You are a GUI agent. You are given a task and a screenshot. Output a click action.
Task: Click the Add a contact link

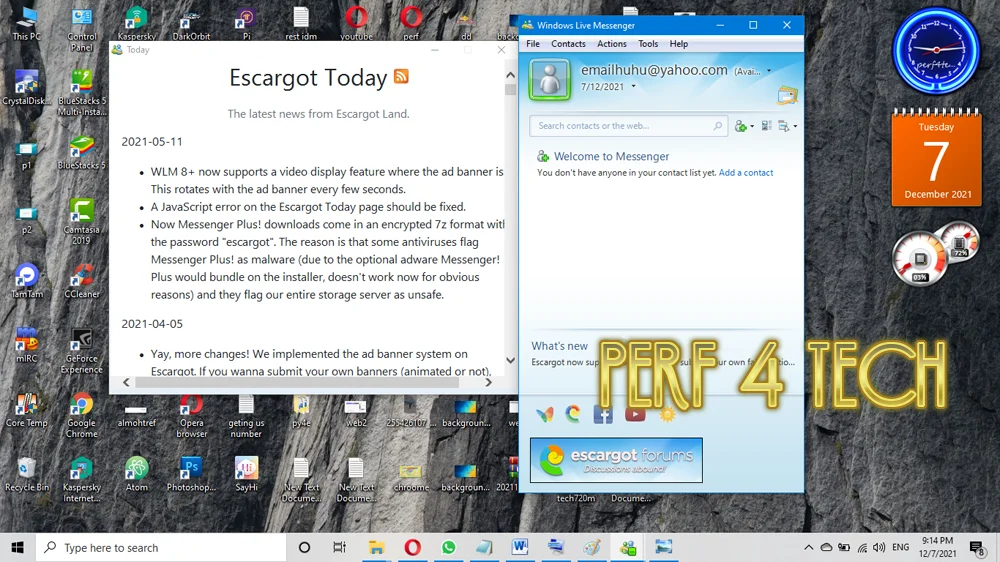coord(746,172)
